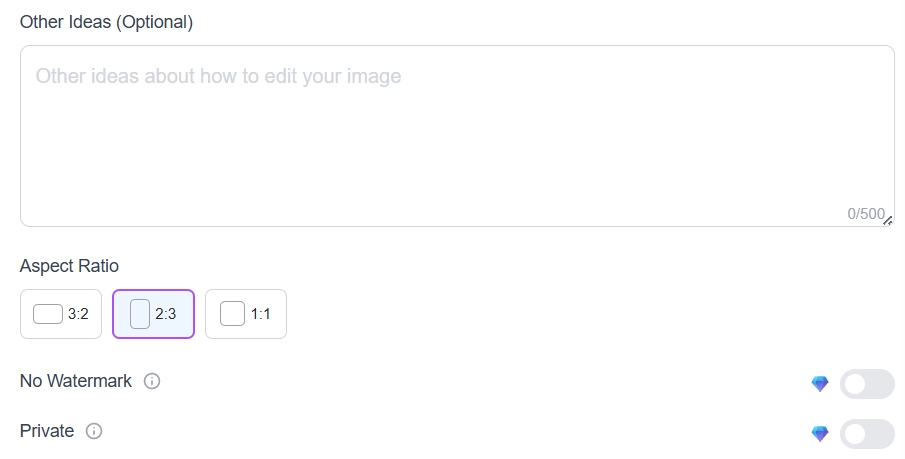This screenshot has height=459, width=905.
Task: Click the 0/500 character counter
Action: click(x=865, y=214)
